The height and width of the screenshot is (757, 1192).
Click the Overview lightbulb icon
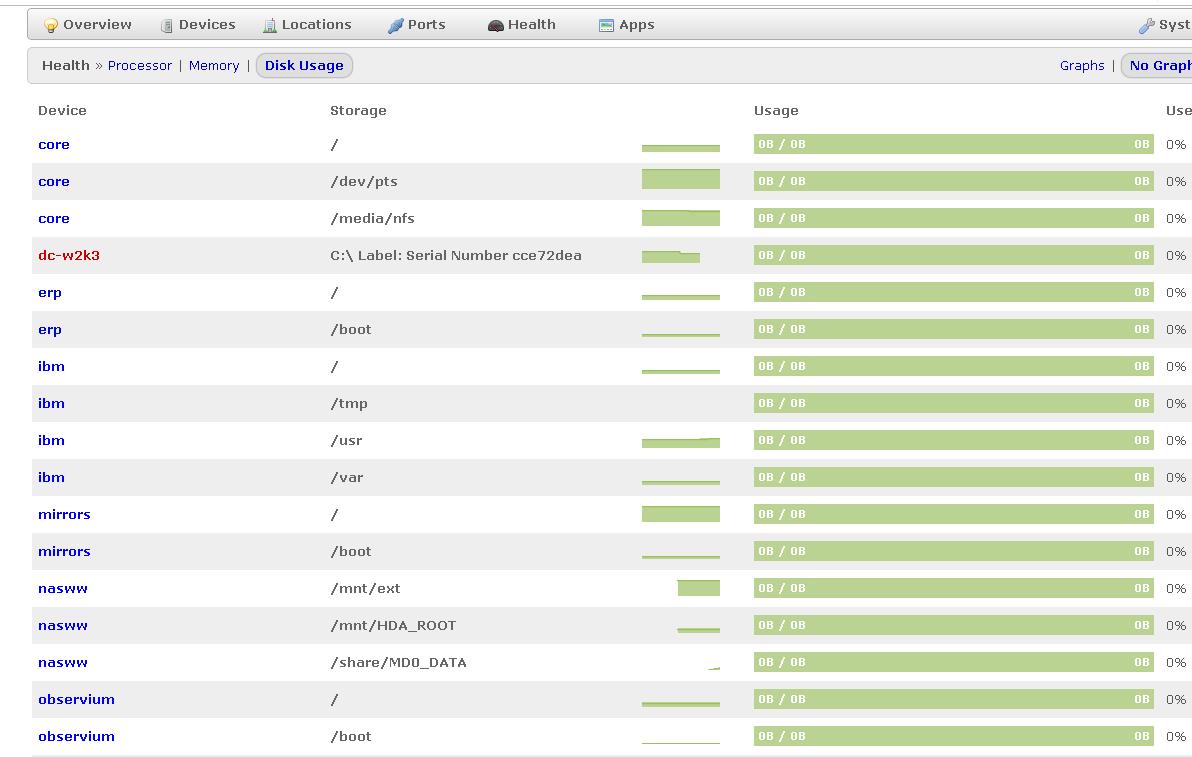[51, 26]
